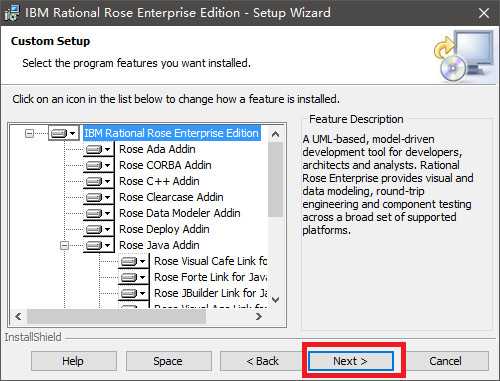Image resolution: width=500 pixels, height=381 pixels.
Task: Collapse the IBM Rational Rose Enterprise Edition tree node
Action: (x=29, y=133)
